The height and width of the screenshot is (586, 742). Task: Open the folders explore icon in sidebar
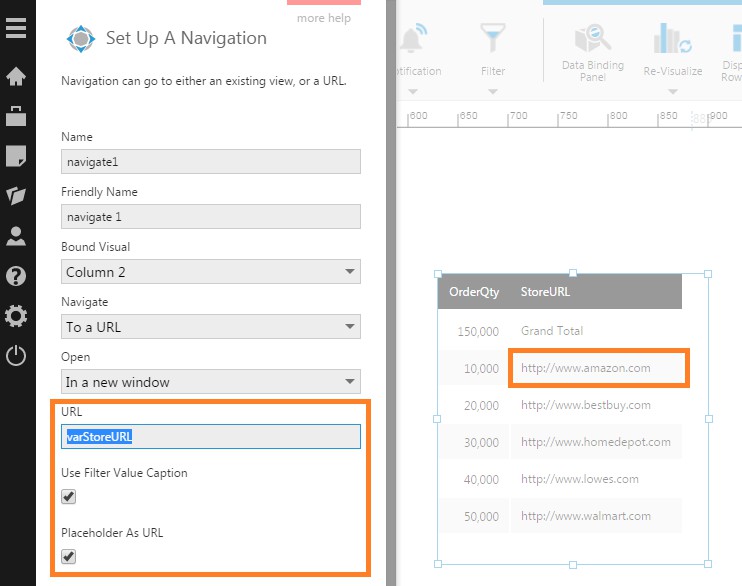tap(16, 195)
